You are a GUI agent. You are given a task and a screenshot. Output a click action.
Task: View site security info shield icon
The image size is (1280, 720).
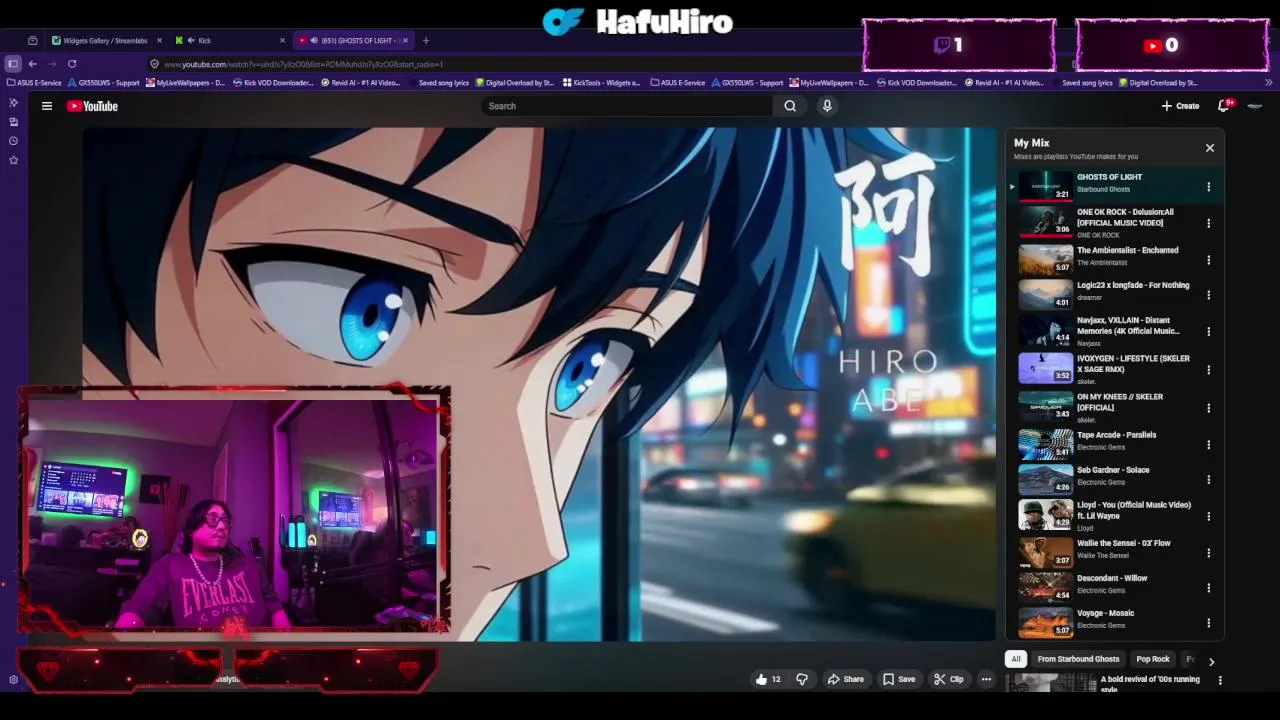(x=155, y=64)
